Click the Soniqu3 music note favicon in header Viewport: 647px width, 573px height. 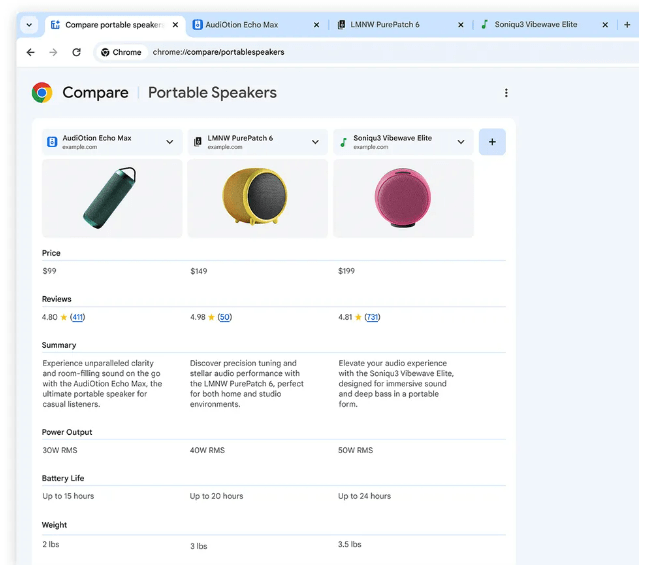pos(343,142)
